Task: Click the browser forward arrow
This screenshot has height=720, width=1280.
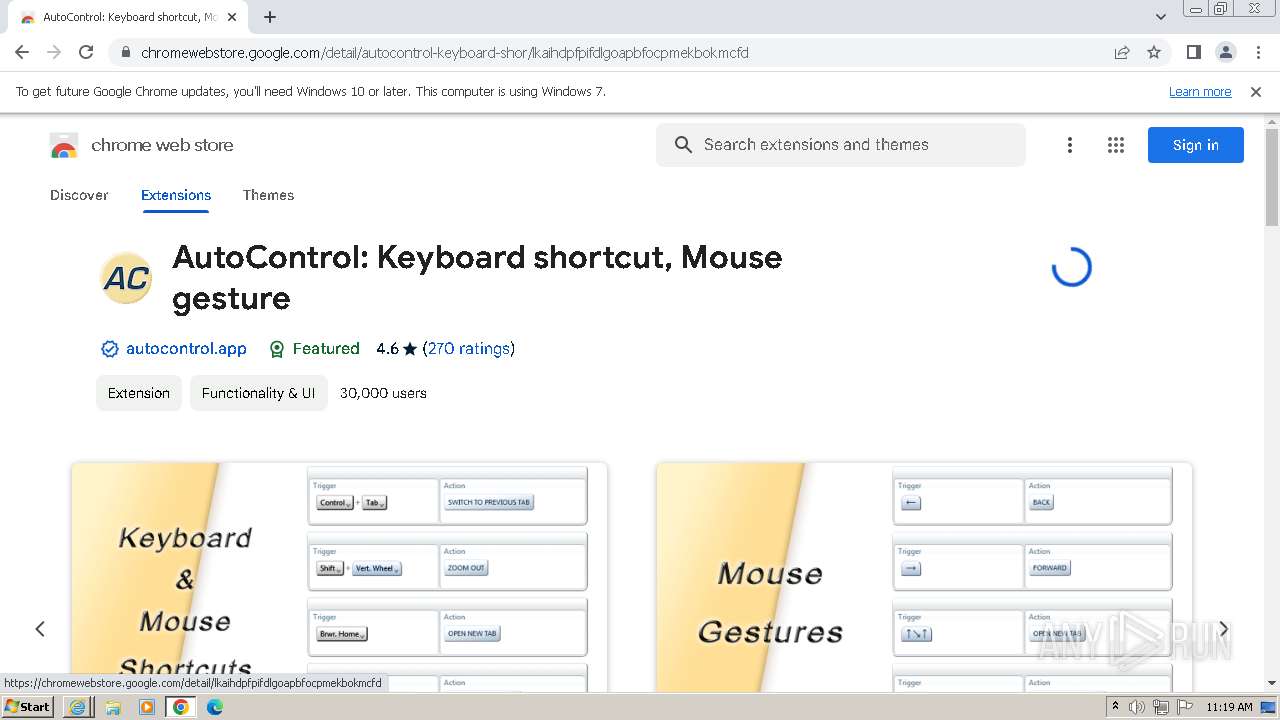Action: pos(54,52)
